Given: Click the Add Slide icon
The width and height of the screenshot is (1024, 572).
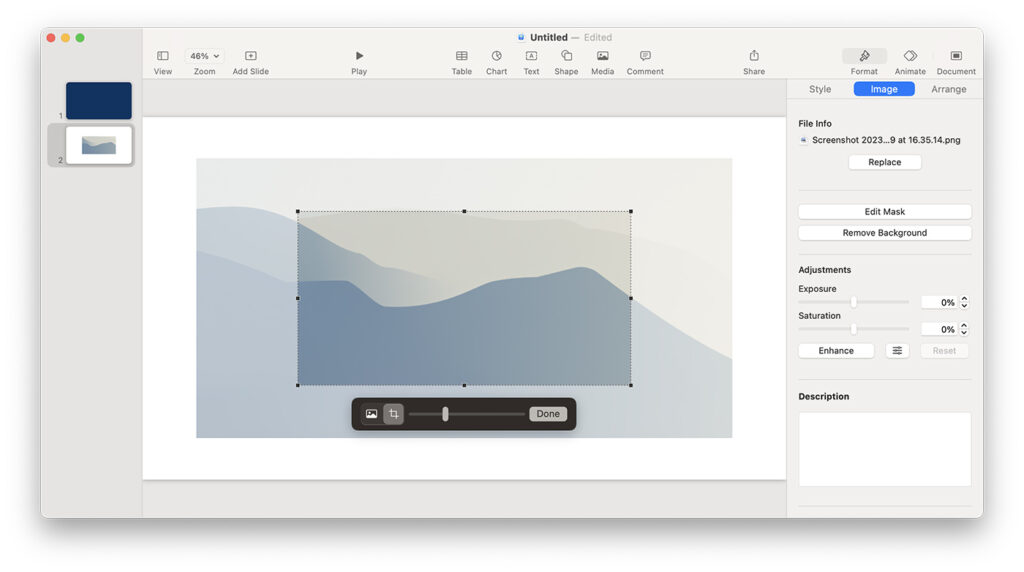Looking at the screenshot, I should pos(251,56).
